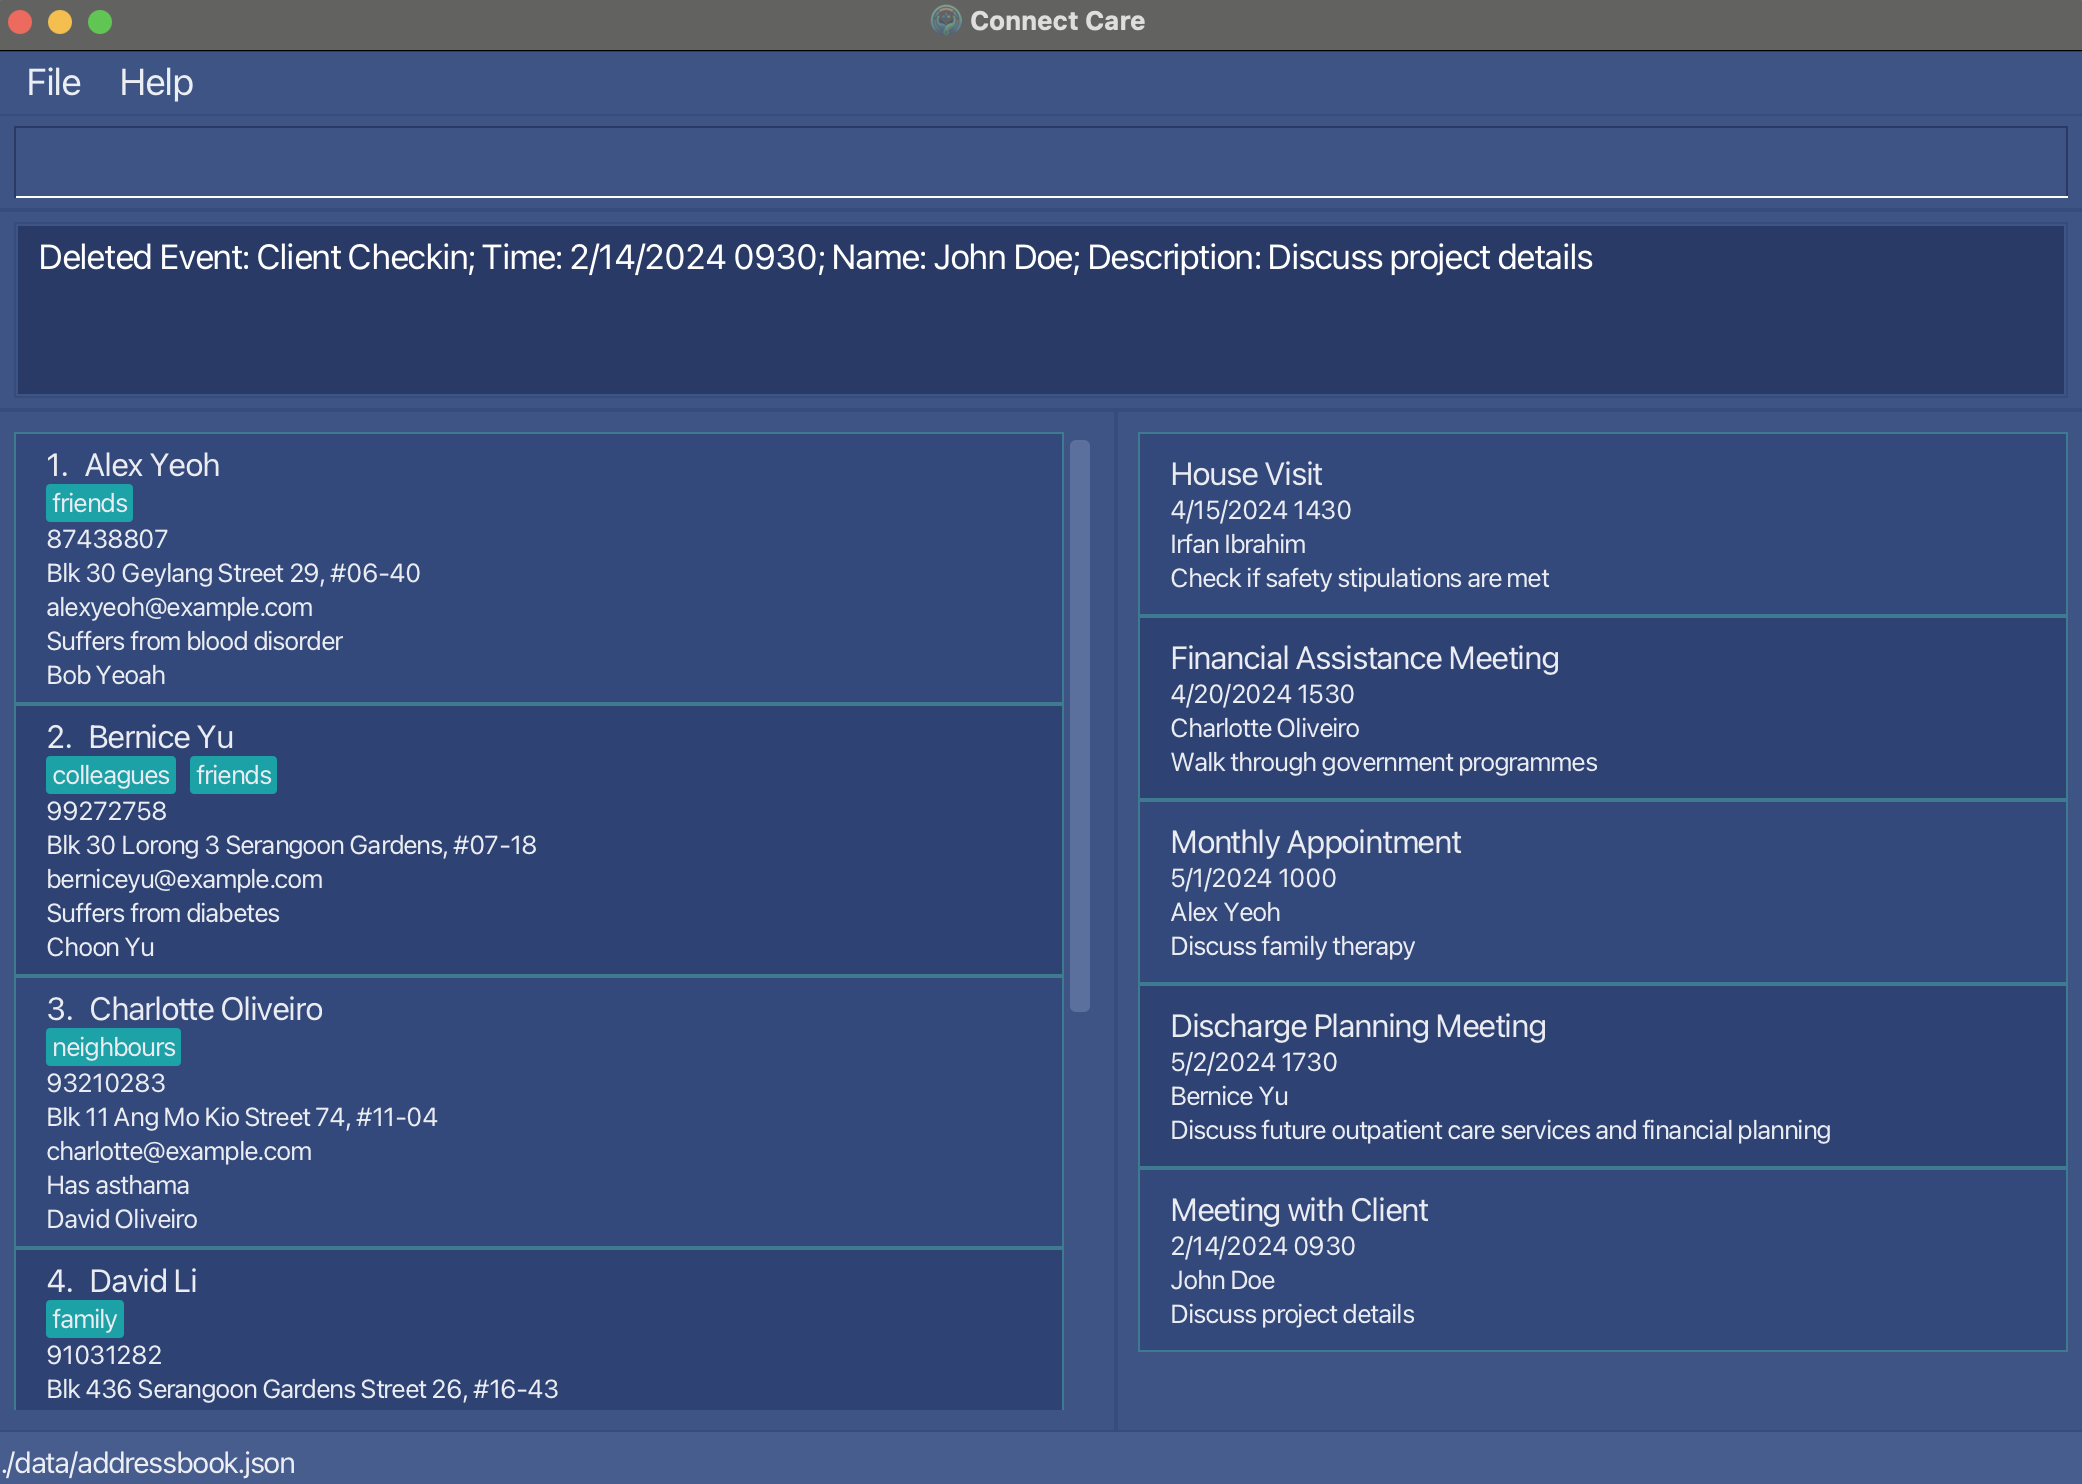
Task: Select the family tag on David Li
Action: (x=83, y=1317)
